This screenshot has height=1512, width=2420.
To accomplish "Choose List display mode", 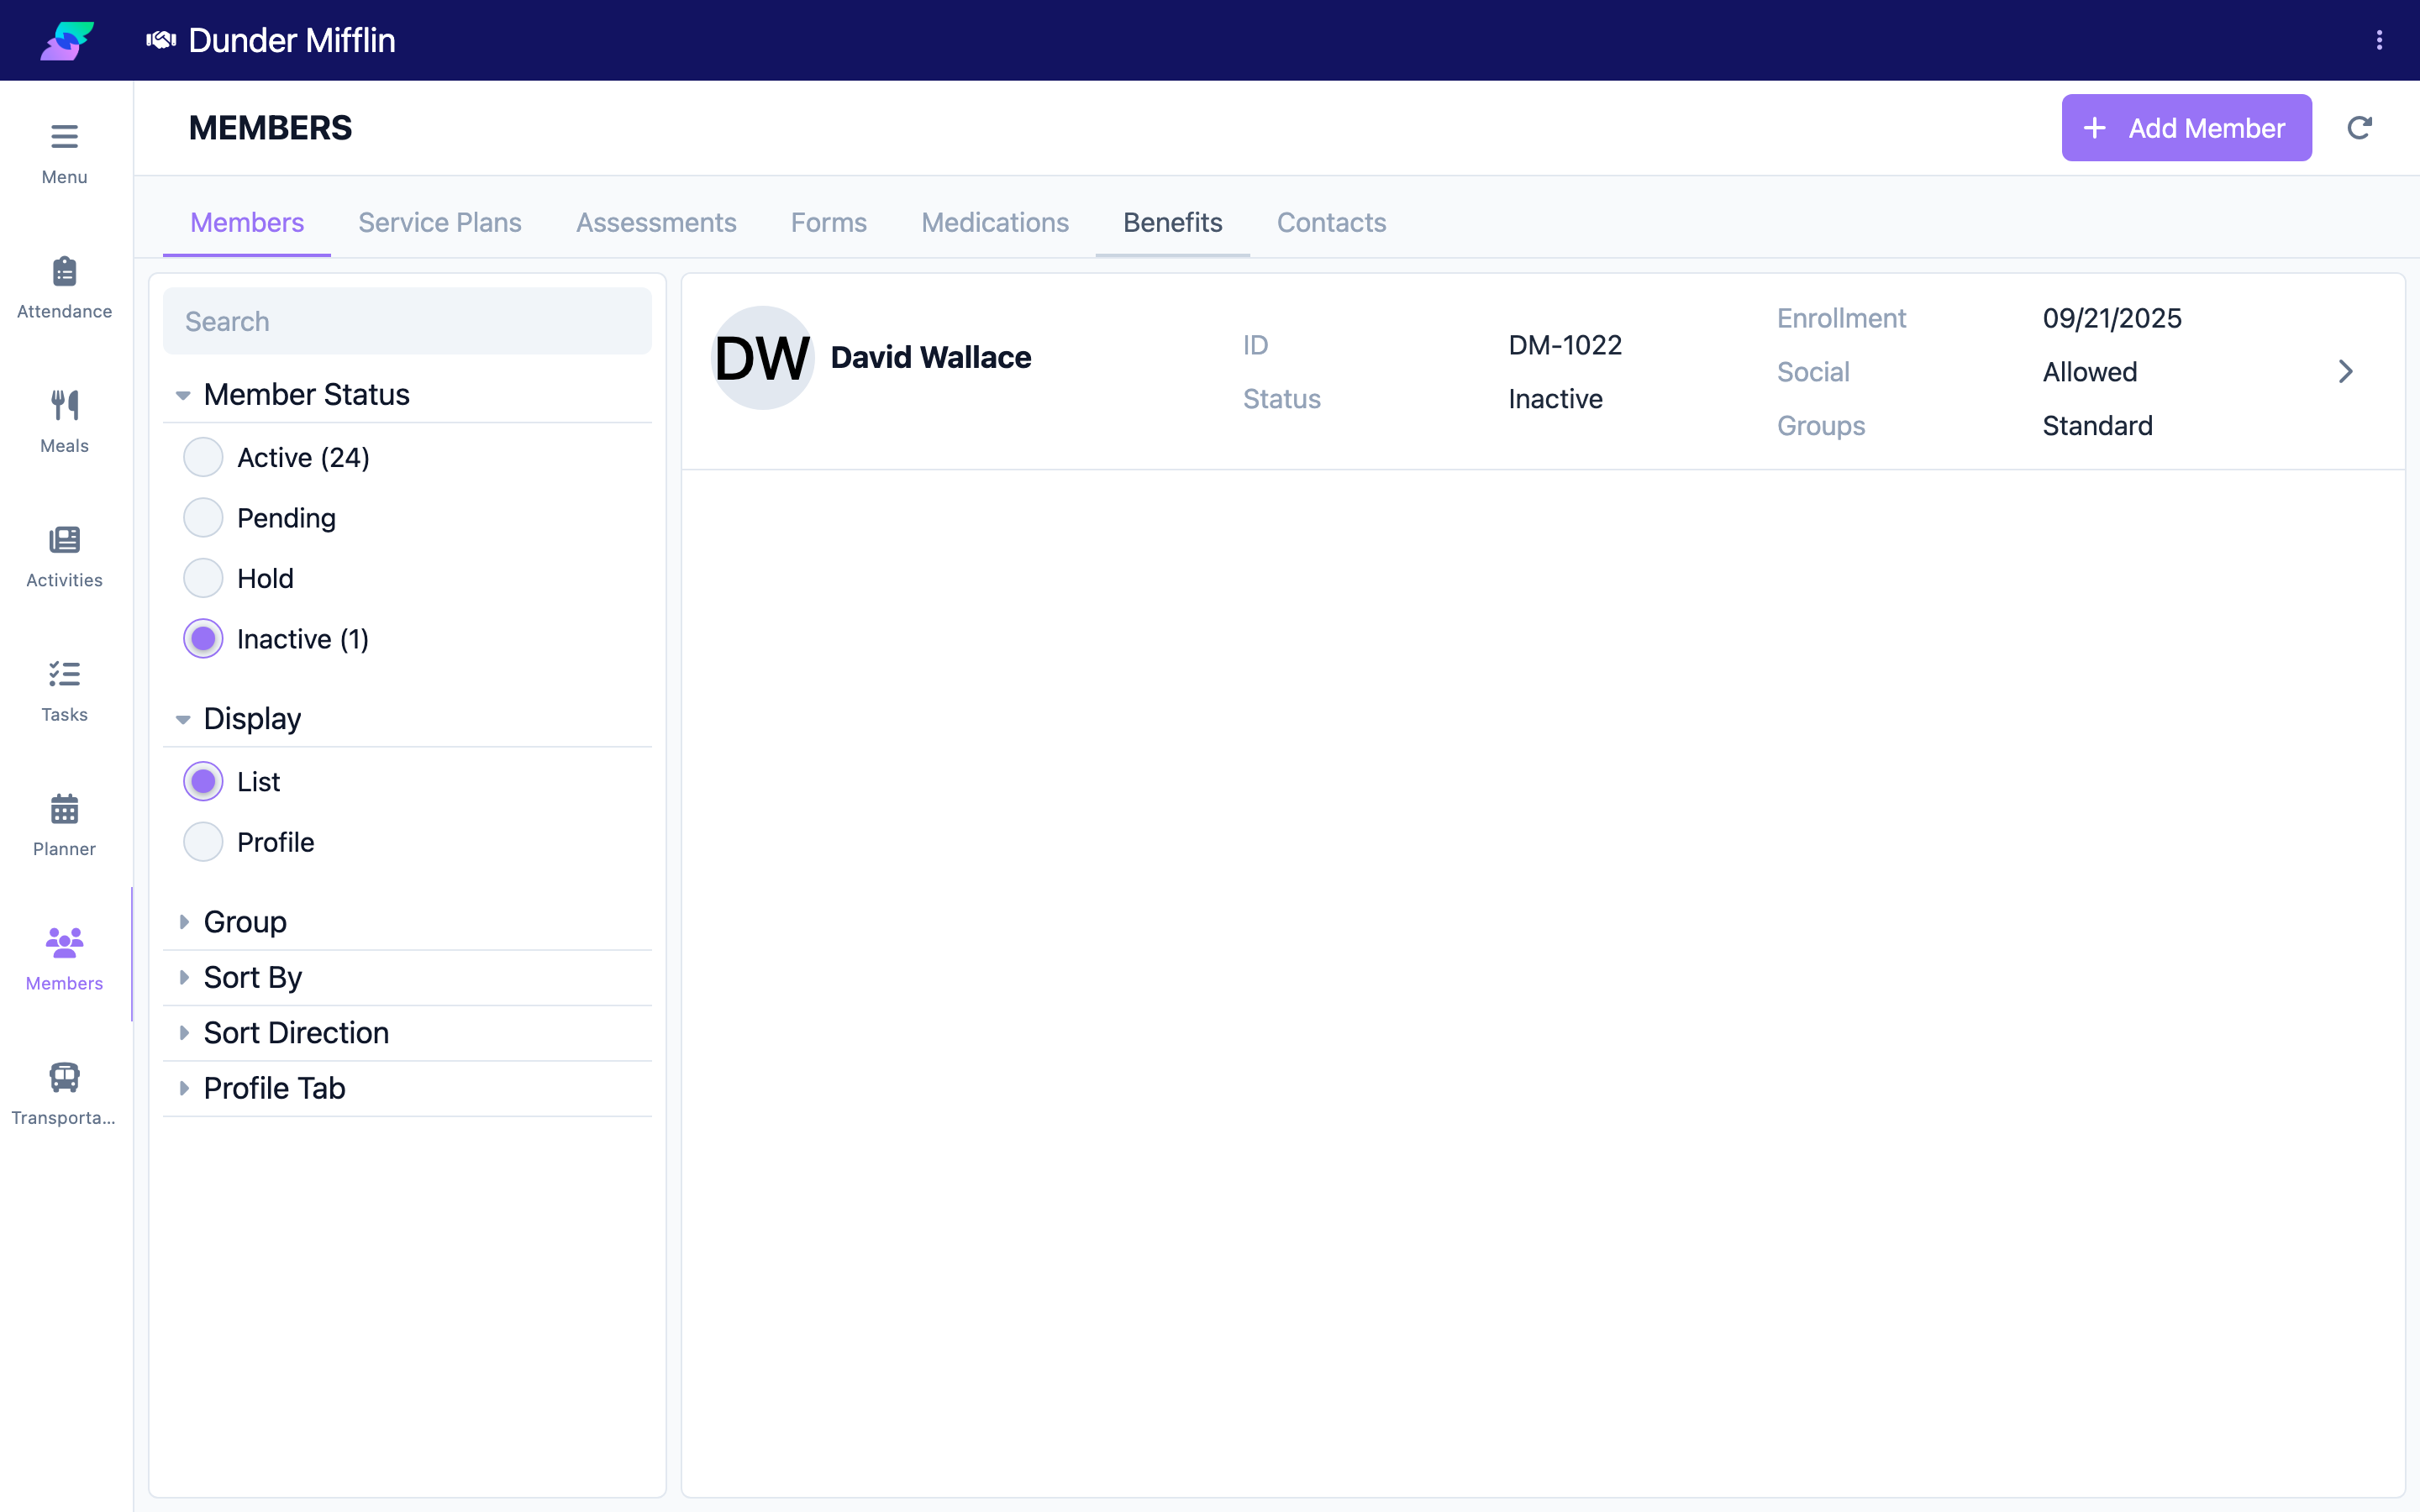I will (x=203, y=782).
